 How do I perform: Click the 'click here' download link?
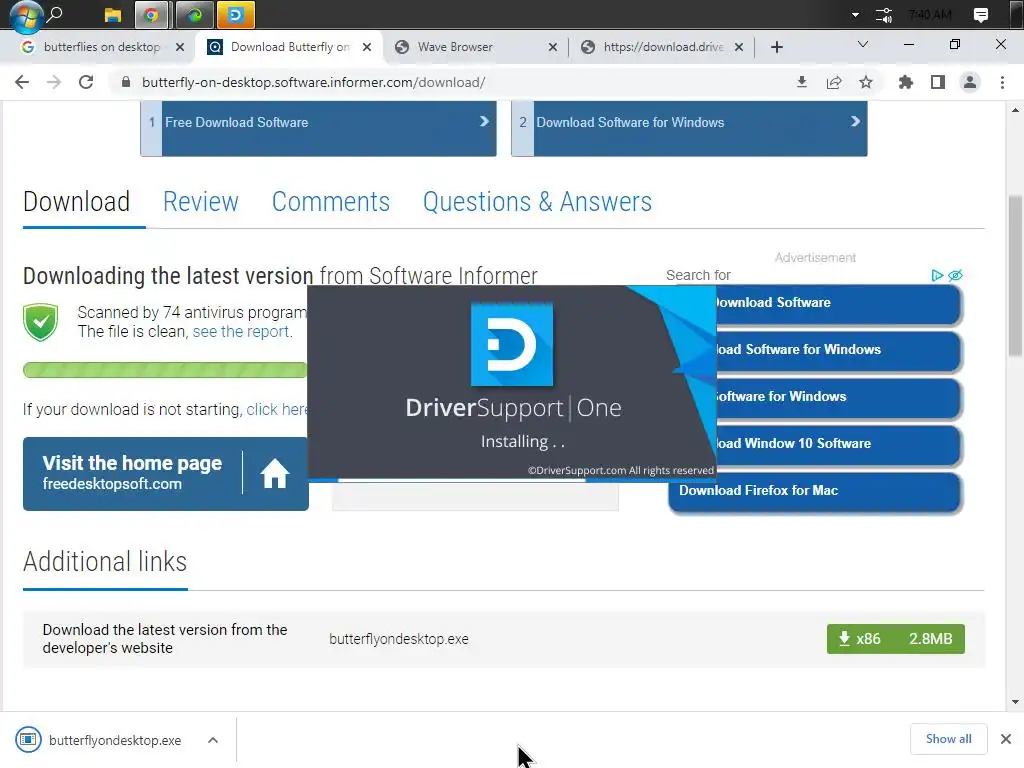277,409
